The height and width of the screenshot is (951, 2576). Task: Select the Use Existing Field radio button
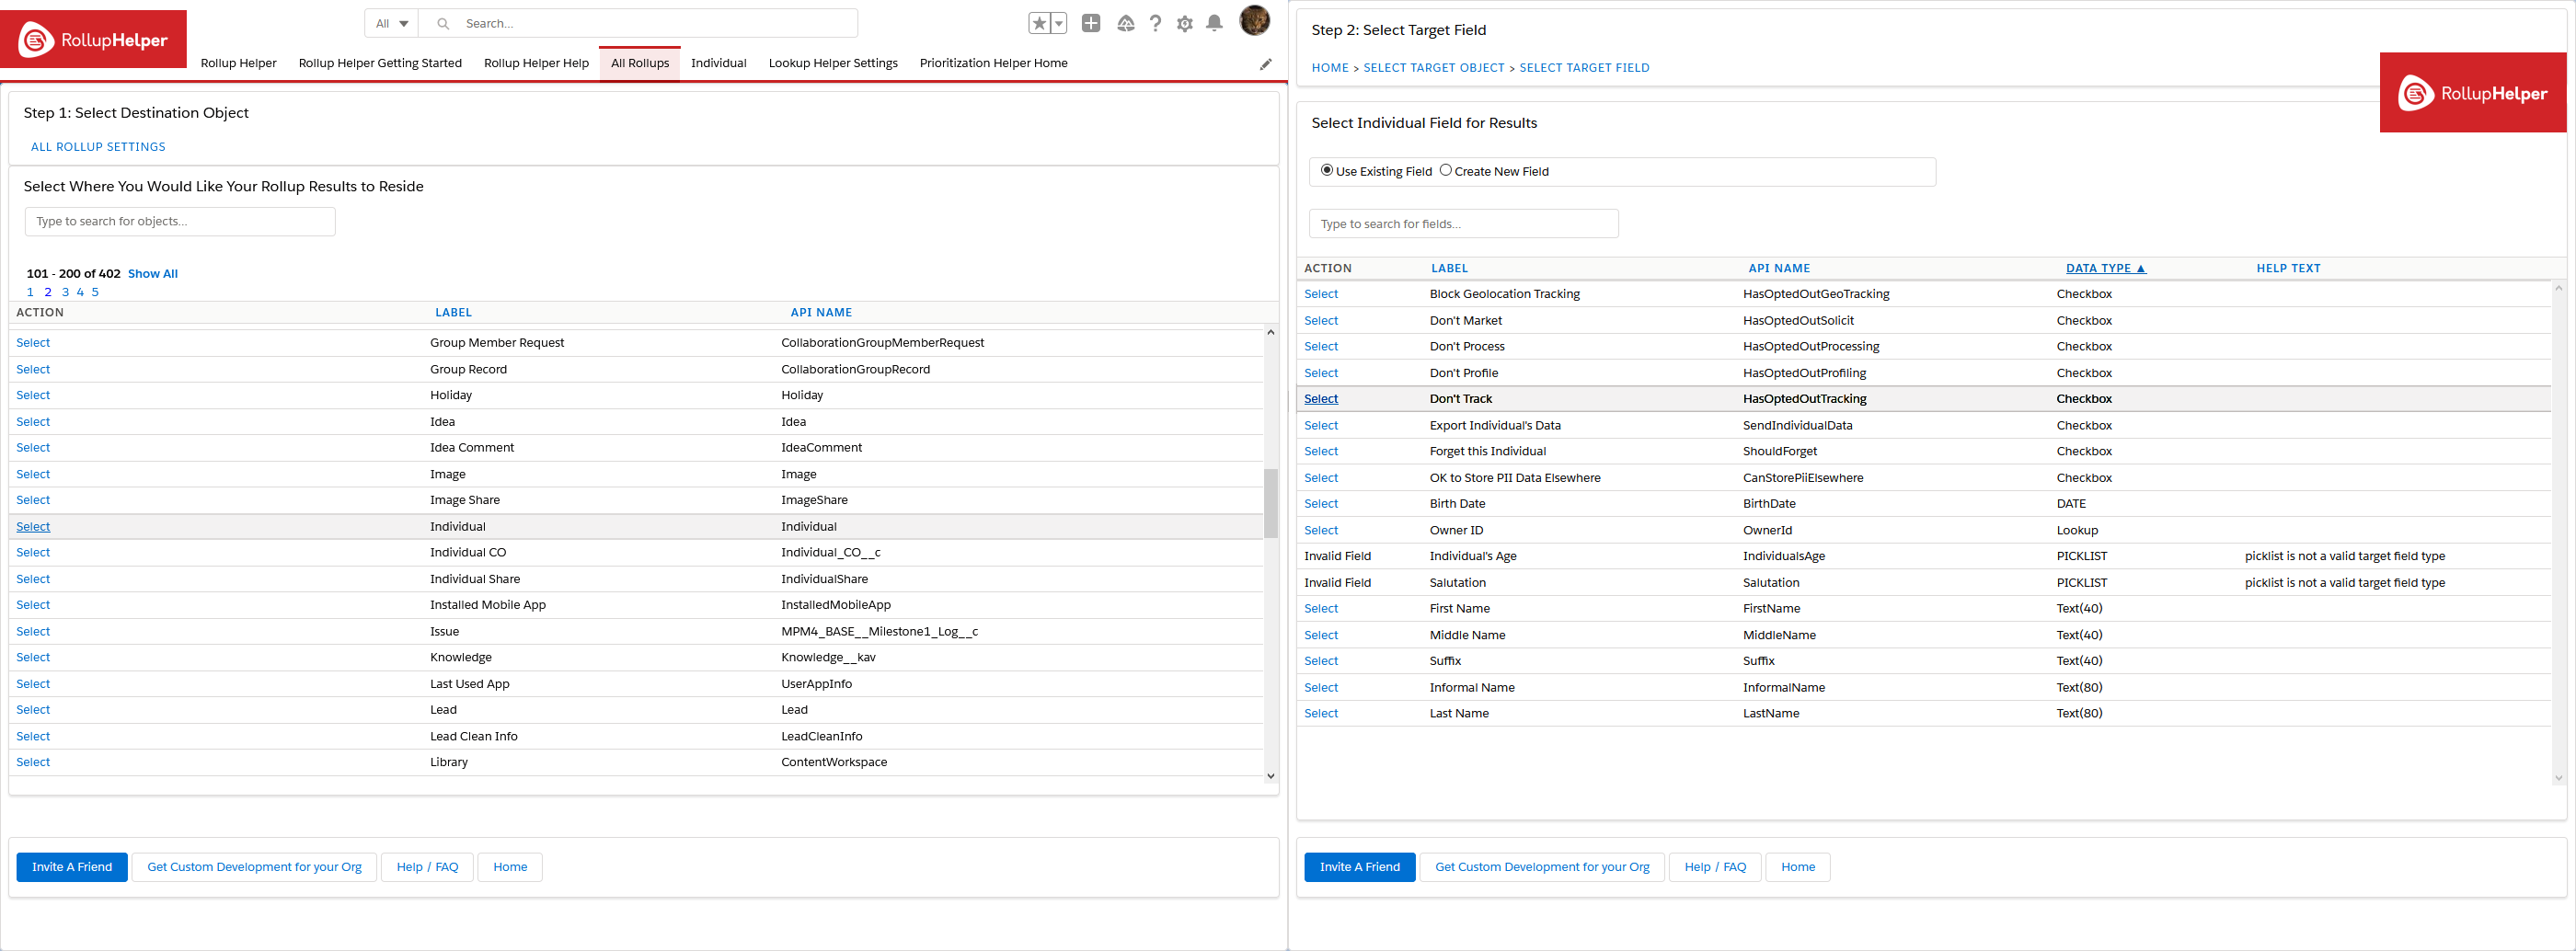point(1326,170)
